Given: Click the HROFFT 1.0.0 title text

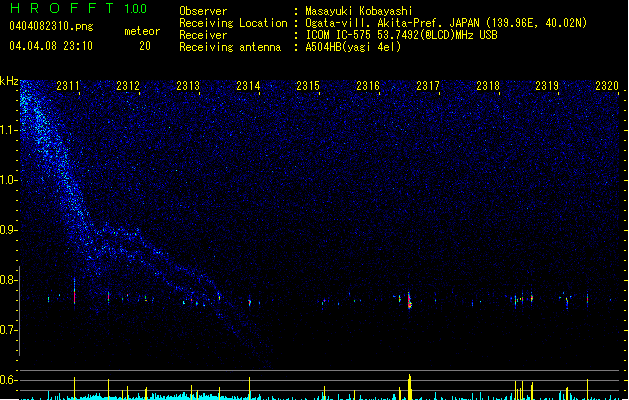Looking at the screenshot, I should [79, 8].
